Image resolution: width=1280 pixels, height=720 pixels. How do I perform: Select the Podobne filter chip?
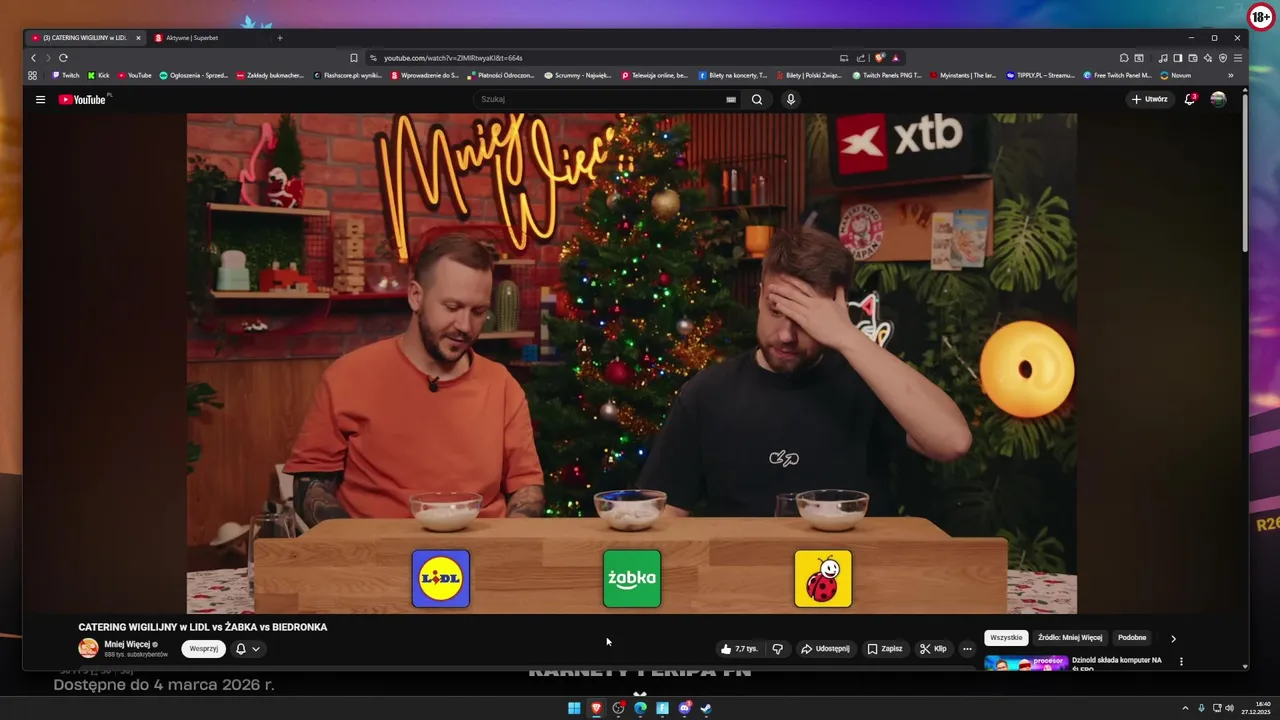tap(1132, 637)
